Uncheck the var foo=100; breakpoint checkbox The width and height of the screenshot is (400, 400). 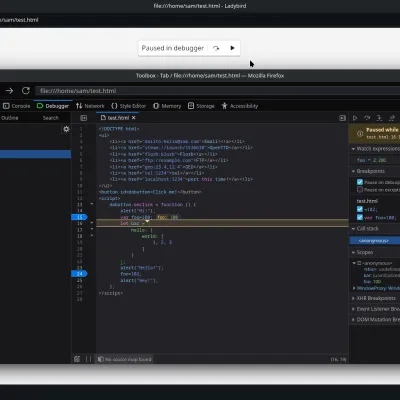(x=360, y=217)
